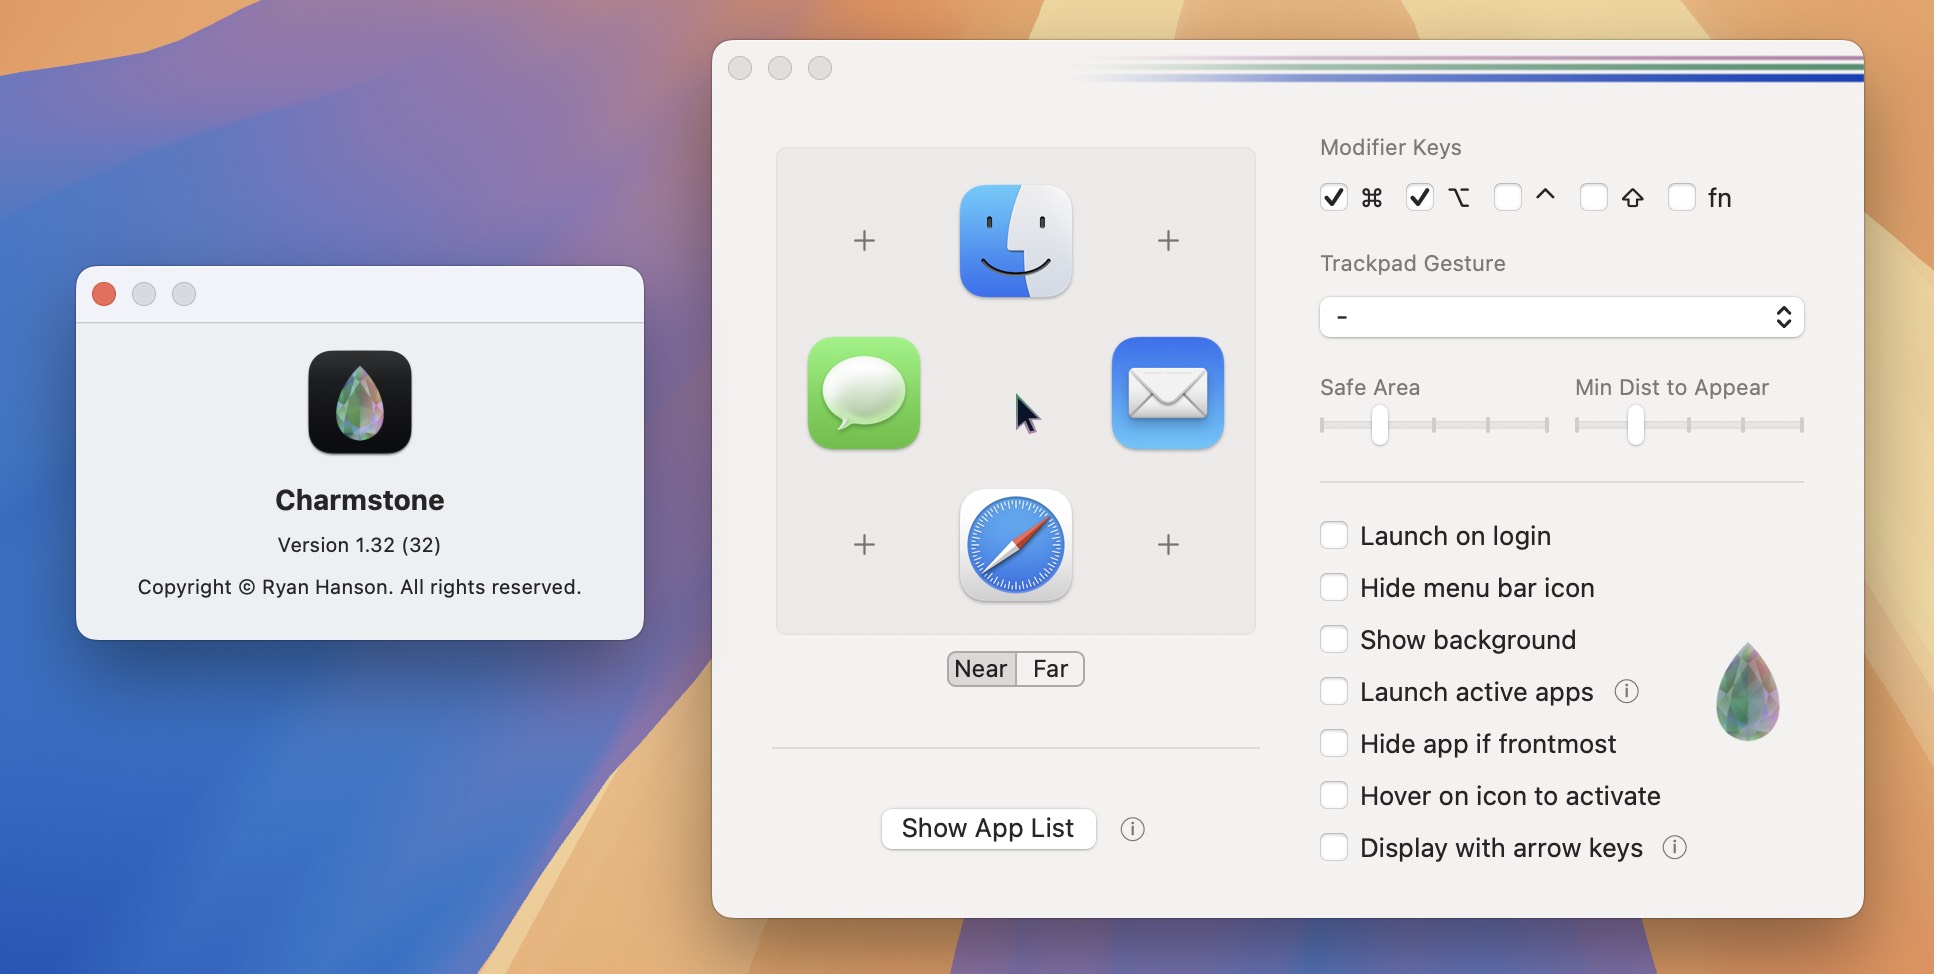
Task: Click the Safe Area slider handle
Action: click(1380, 425)
